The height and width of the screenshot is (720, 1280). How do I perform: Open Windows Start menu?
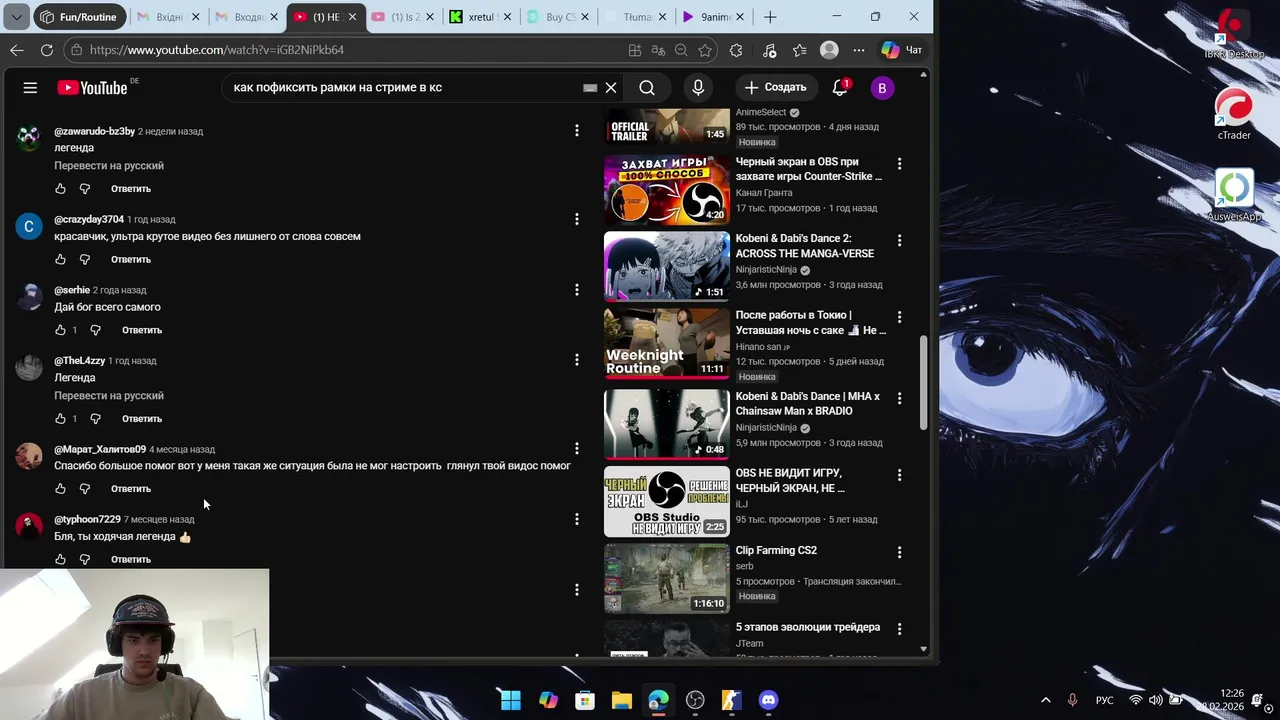511,700
